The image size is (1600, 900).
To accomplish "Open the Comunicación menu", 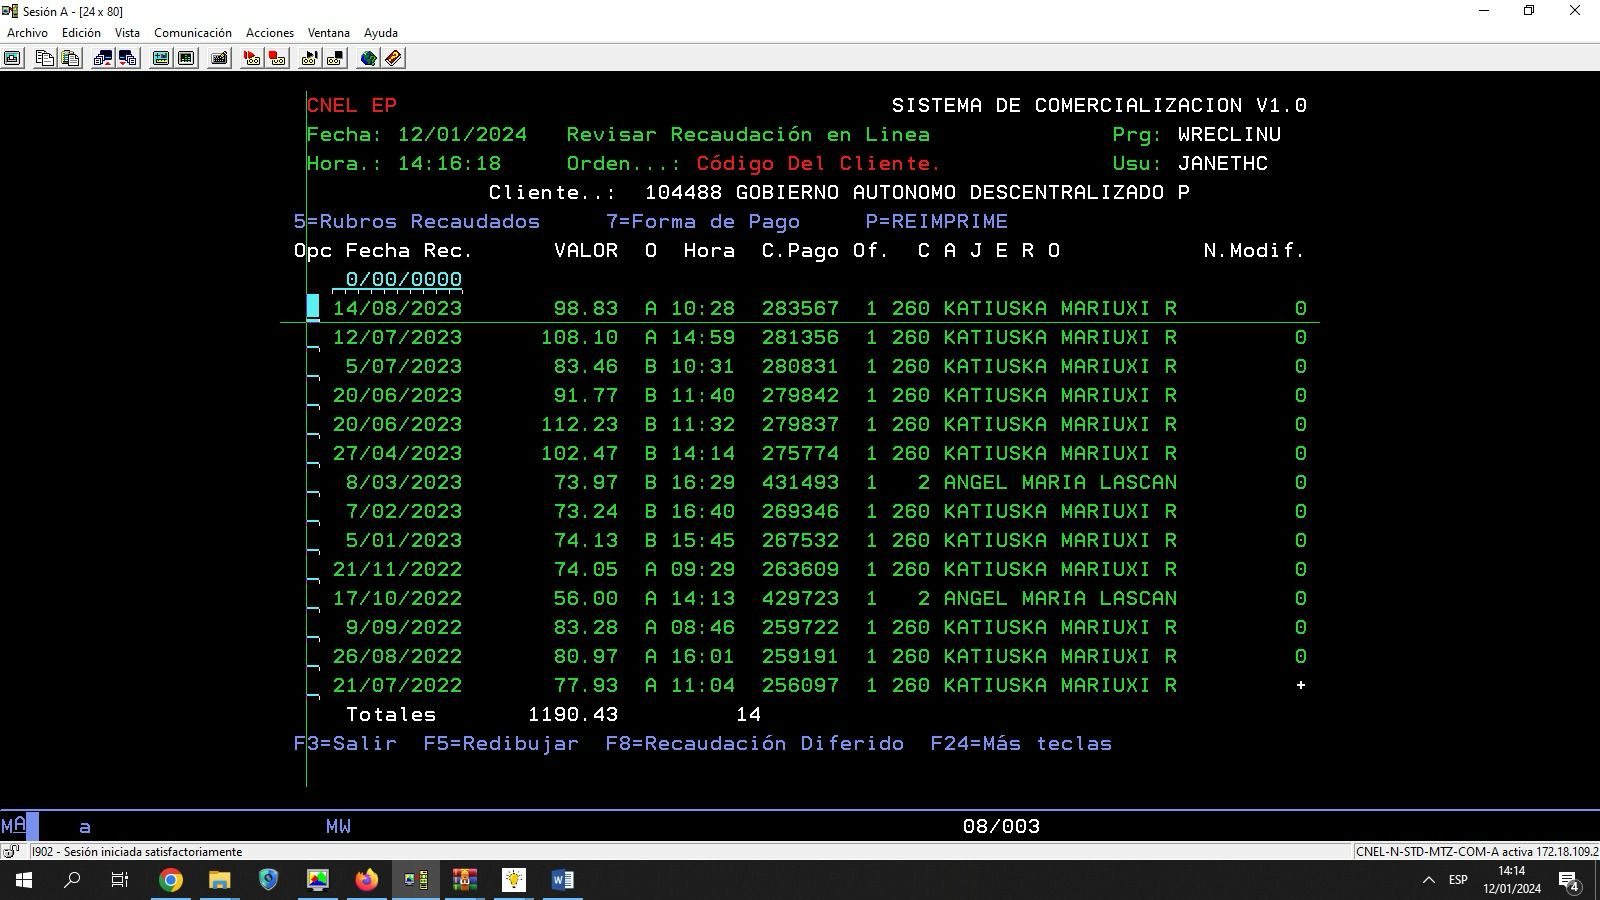I will pos(192,33).
